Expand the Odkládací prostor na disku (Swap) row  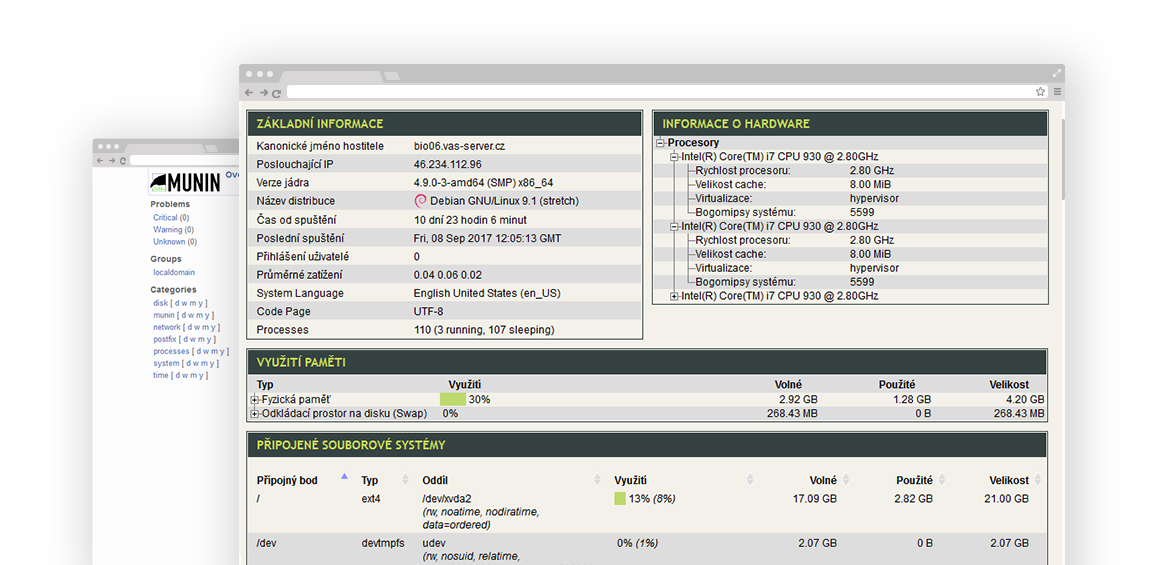click(x=255, y=414)
